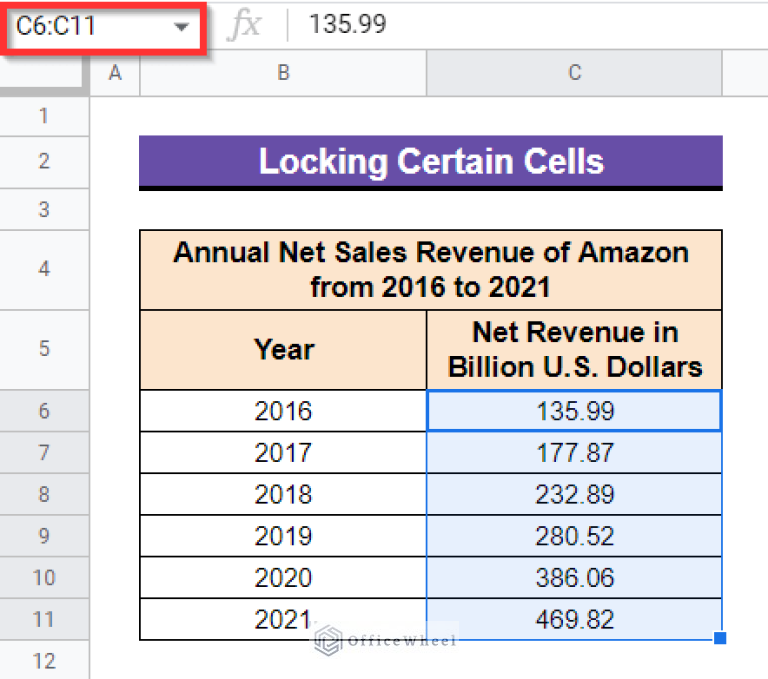Click the cell containing 2018
The height and width of the screenshot is (679, 768).
click(283, 494)
